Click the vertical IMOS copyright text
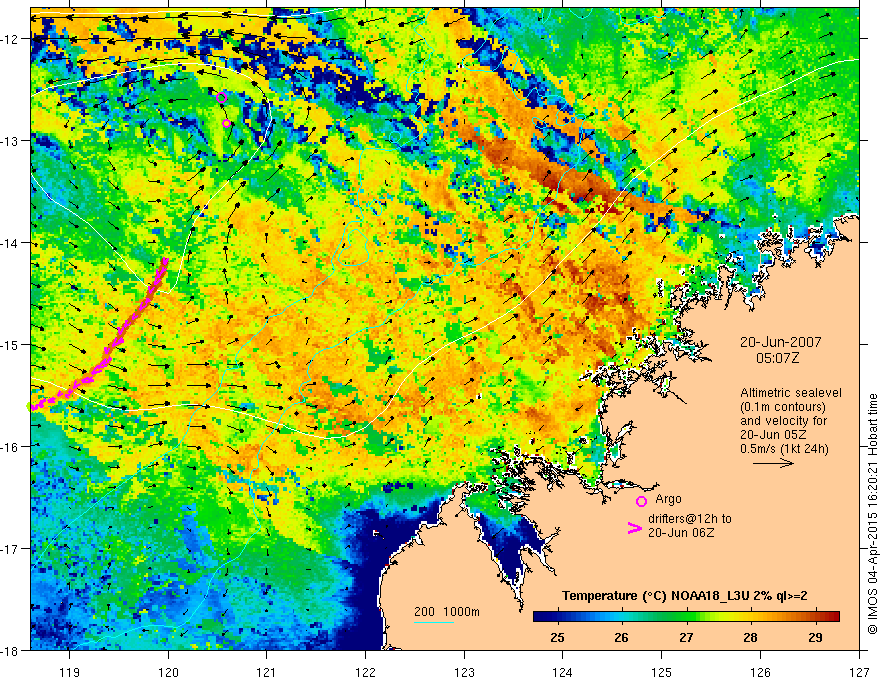The width and height of the screenshot is (880, 680). pyautogui.click(x=872, y=514)
